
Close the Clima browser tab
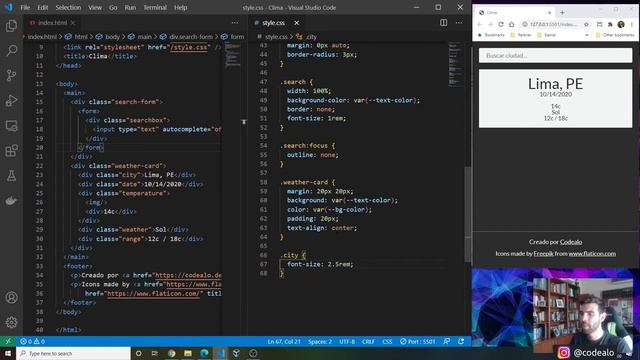pos(549,13)
